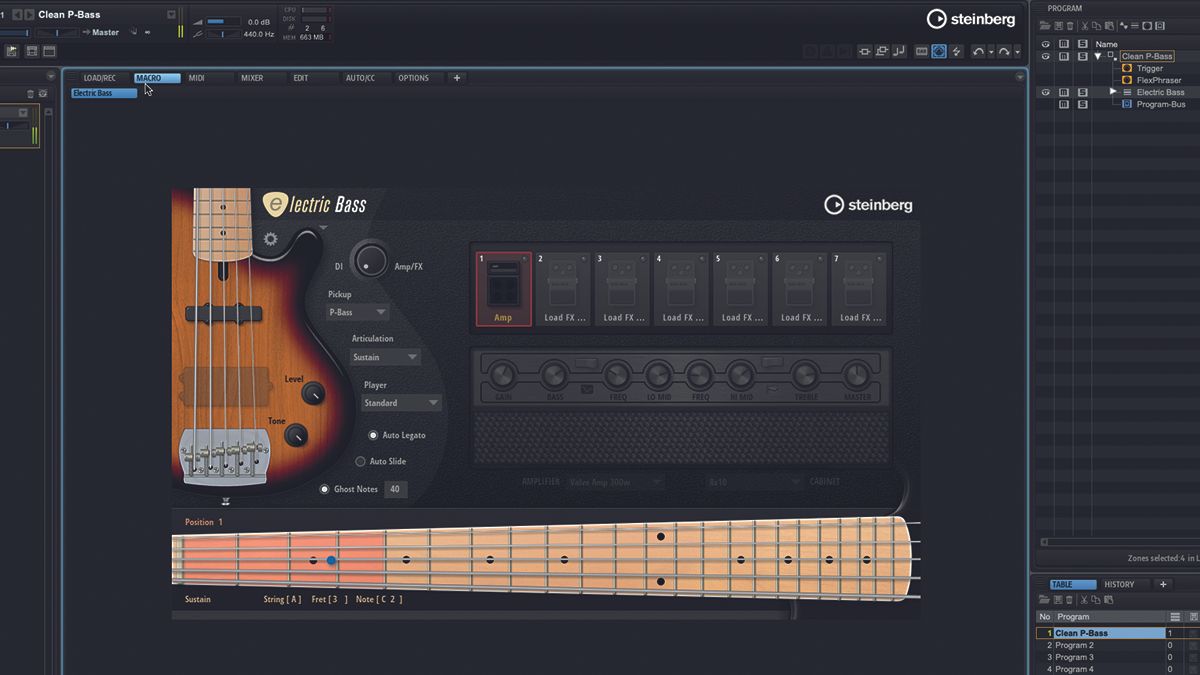1200x675 pixels.
Task: Mute the Clean P-Bass program
Action: (1065, 56)
